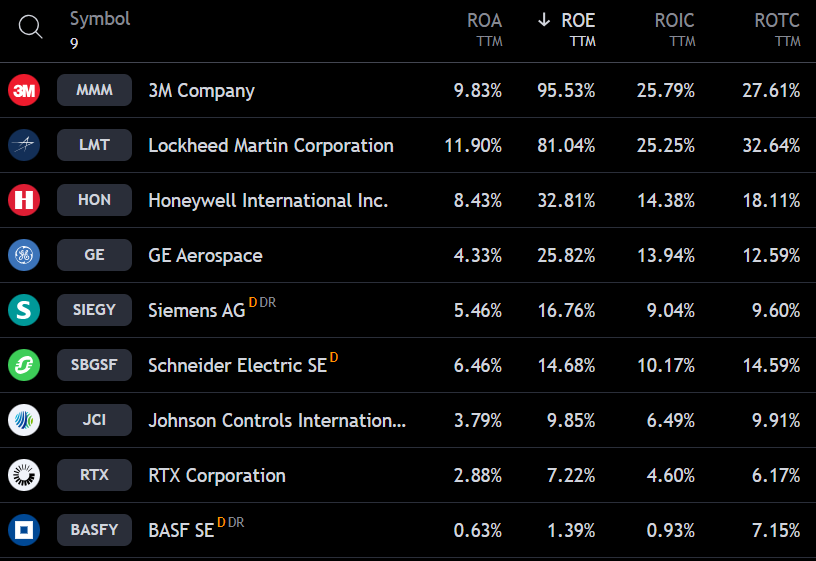Click the GE Aerospace logo icon
Screen dimensions: 816x561
coord(24,255)
